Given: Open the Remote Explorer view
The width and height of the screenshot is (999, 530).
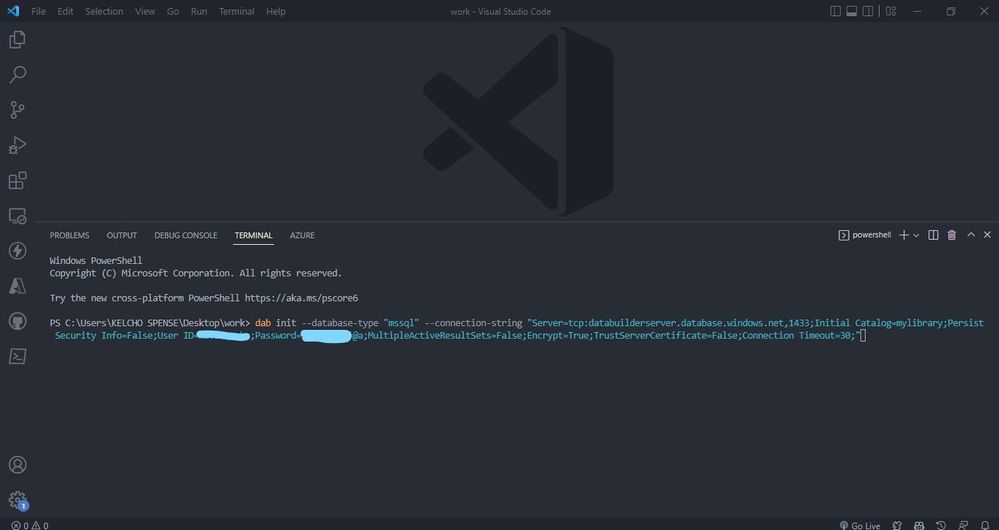Looking at the screenshot, I should pyautogui.click(x=17, y=216).
